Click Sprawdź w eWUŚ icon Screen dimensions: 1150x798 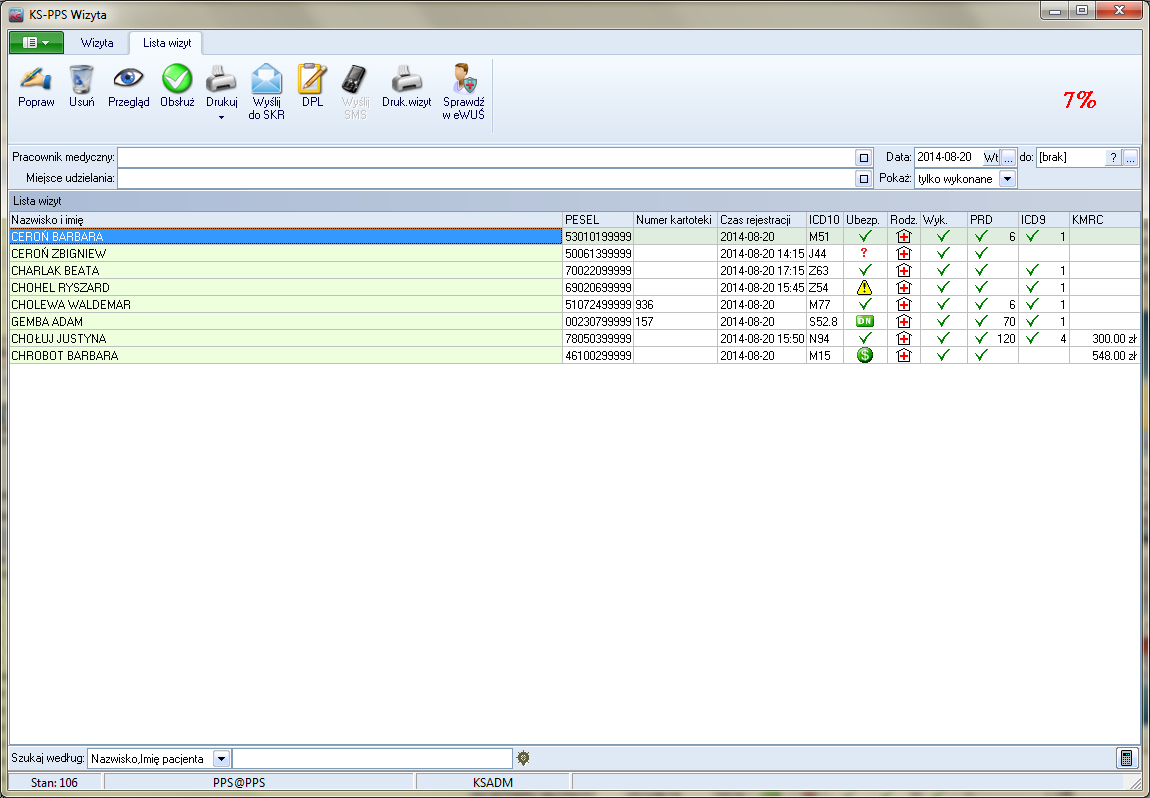click(x=463, y=79)
